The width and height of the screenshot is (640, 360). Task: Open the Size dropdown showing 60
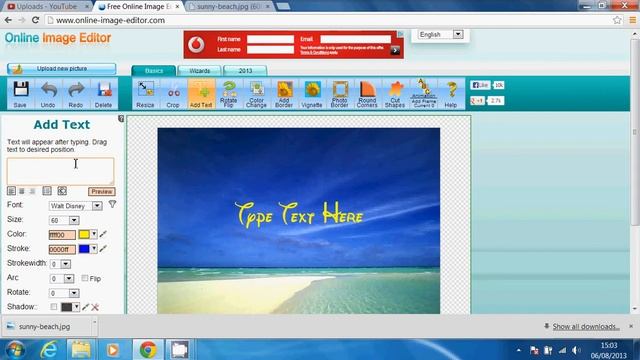click(64, 220)
